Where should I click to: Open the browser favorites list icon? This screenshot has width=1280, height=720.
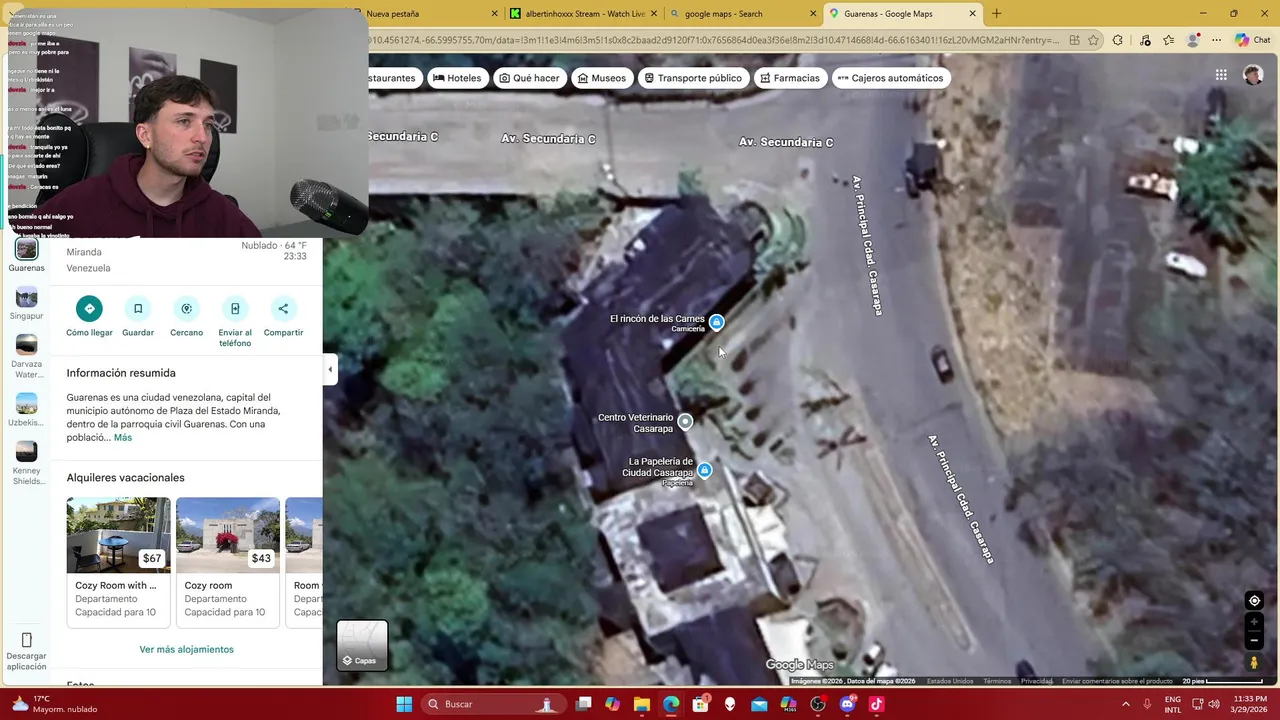click(x=1168, y=40)
